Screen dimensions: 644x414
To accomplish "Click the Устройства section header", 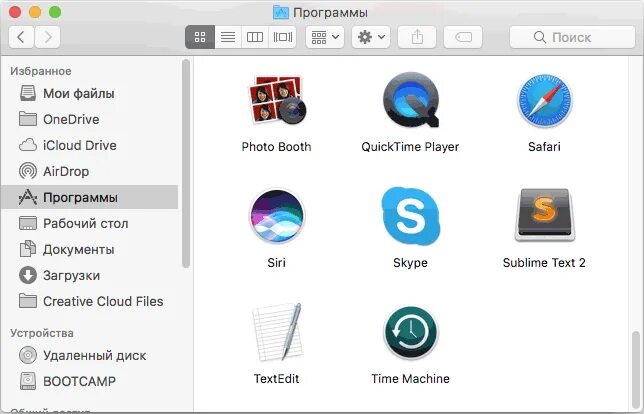I will click(x=42, y=333).
